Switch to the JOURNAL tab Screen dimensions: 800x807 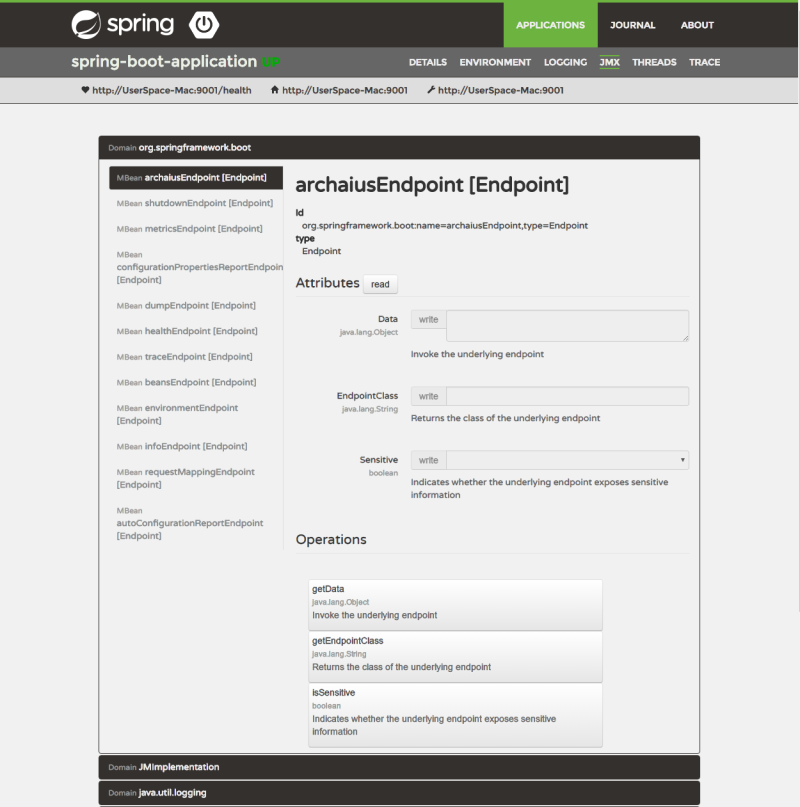(632, 25)
